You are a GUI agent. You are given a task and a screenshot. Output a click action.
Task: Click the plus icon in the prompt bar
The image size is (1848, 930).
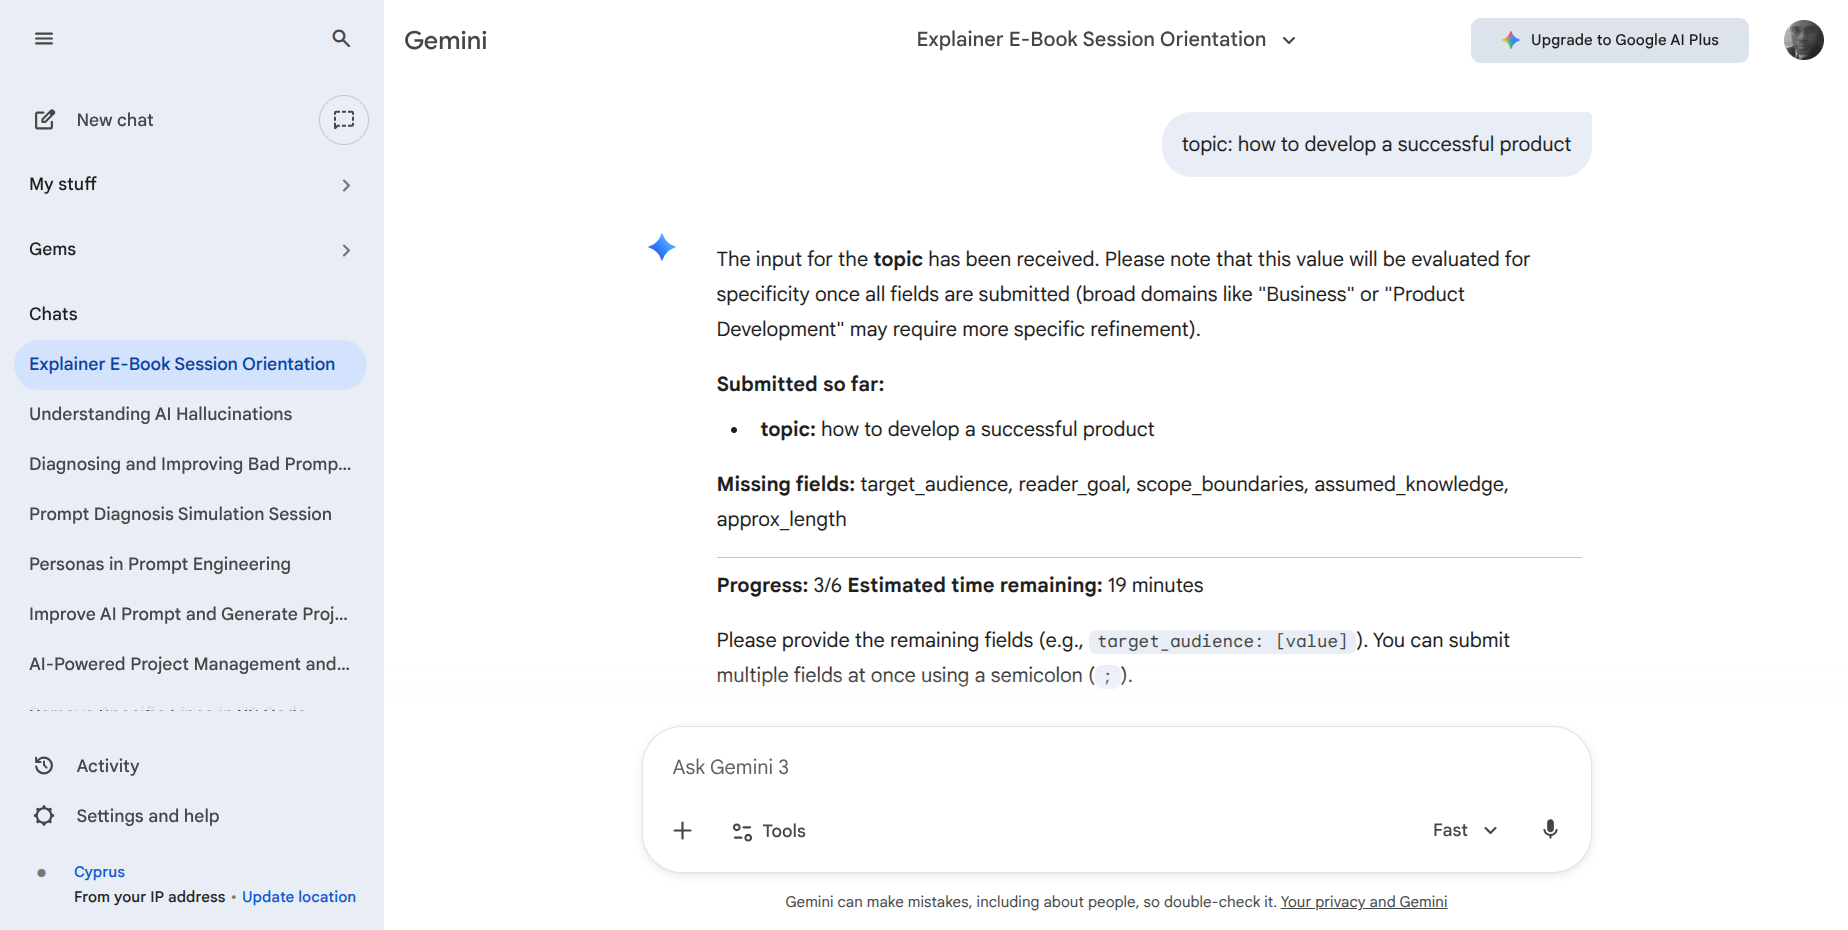(683, 830)
